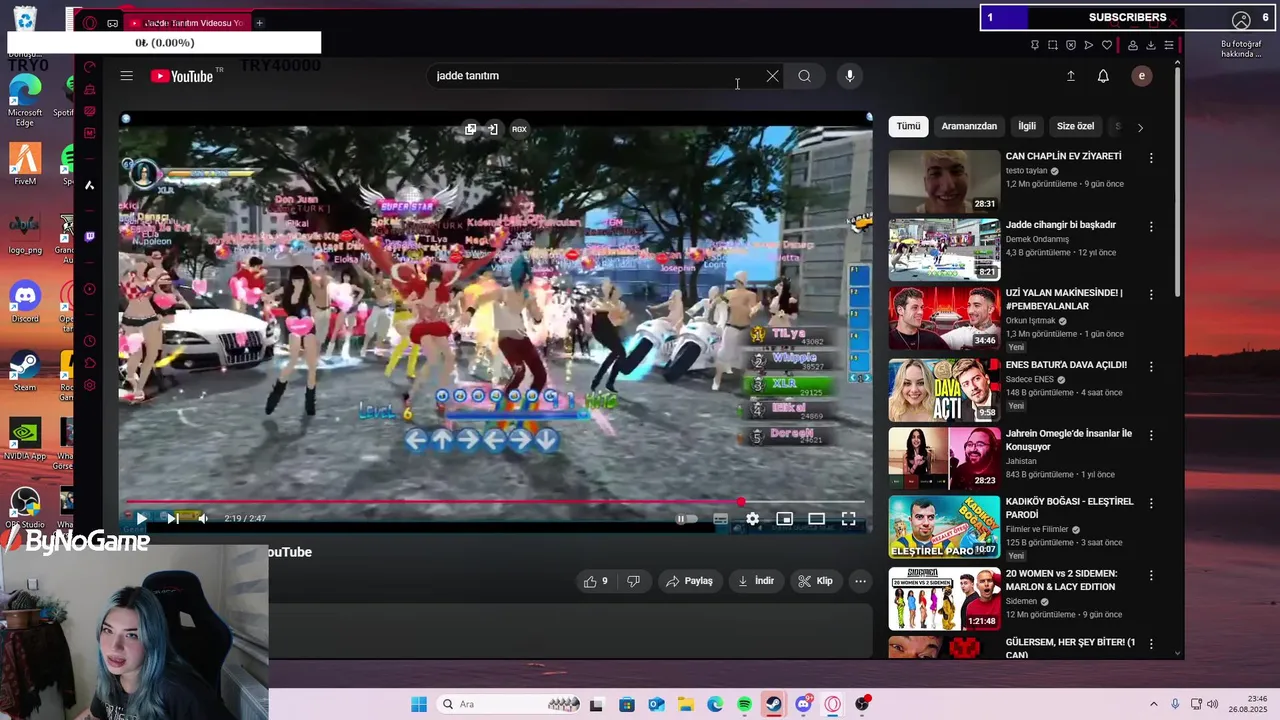Viewport: 1280px width, 720px height.
Task: Open options for 20 WOMEN vs 2 SIDEMEN
Action: pyautogui.click(x=1151, y=575)
